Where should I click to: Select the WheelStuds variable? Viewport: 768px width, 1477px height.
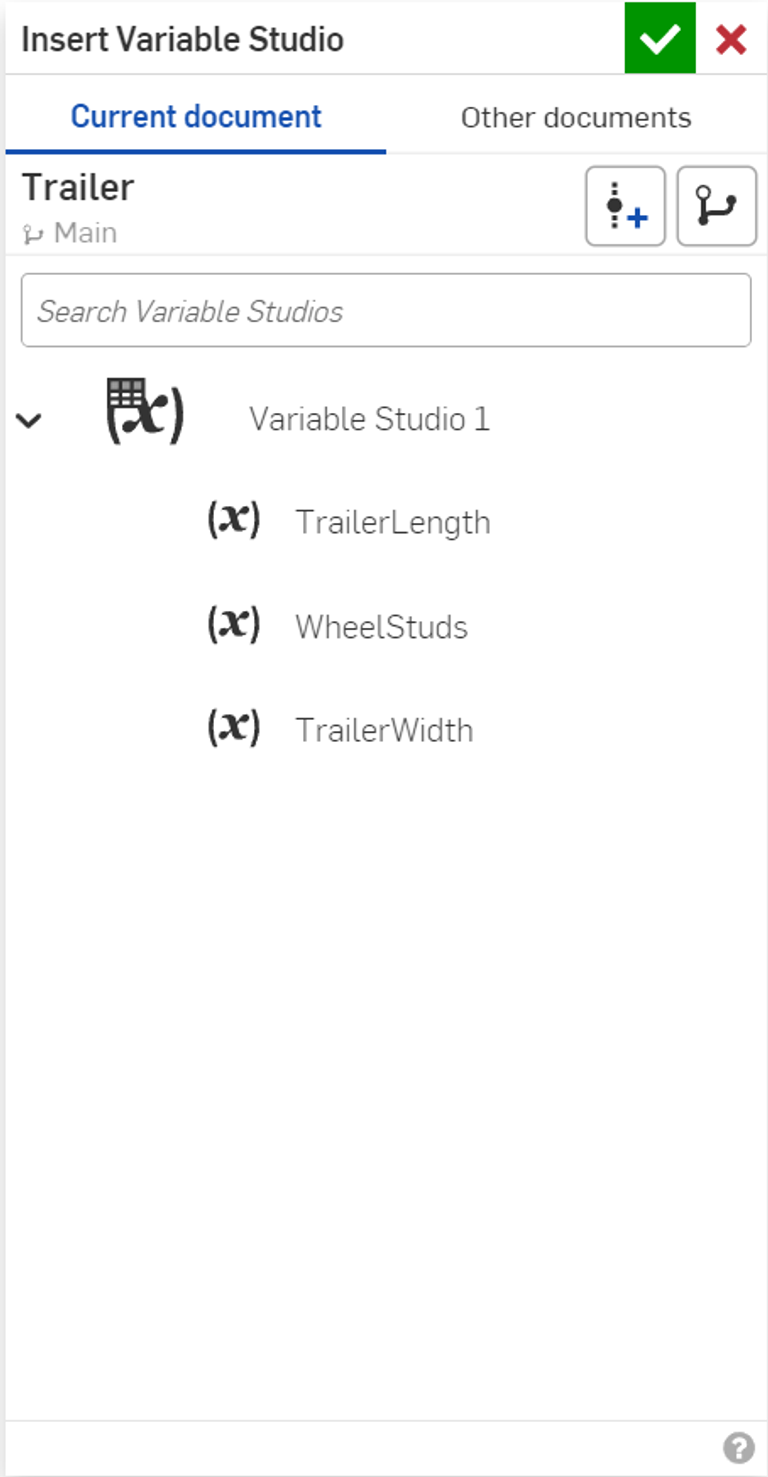382,627
